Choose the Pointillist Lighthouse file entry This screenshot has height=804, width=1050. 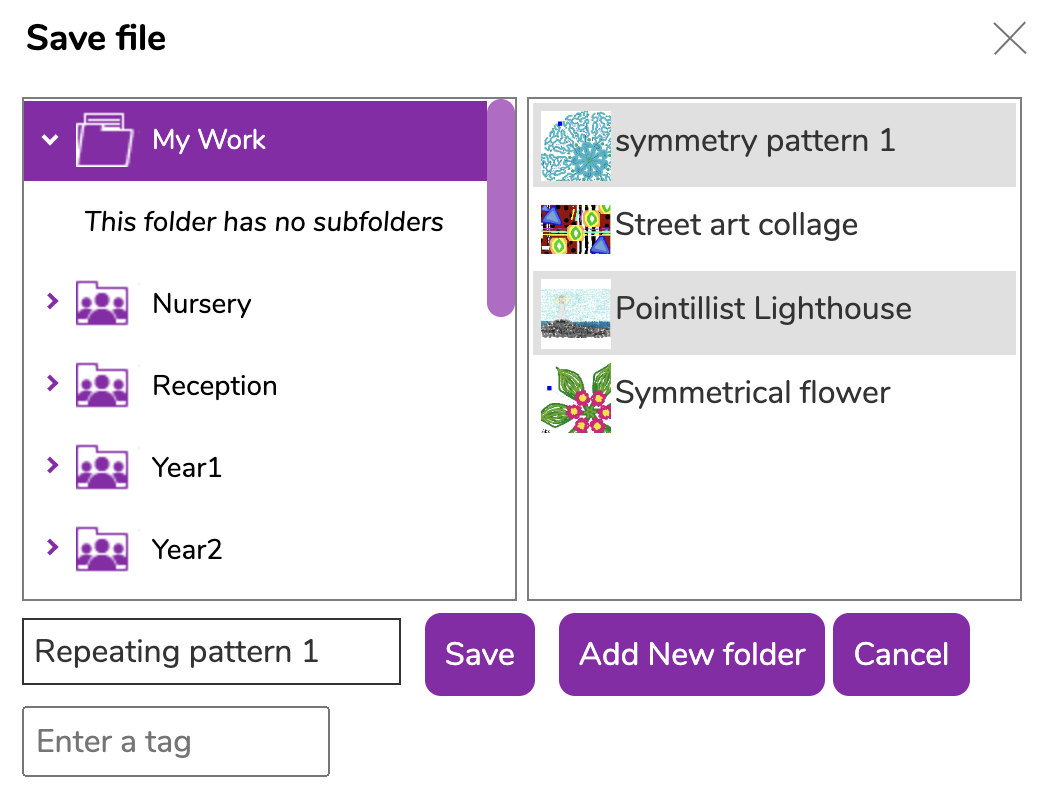[x=774, y=313]
